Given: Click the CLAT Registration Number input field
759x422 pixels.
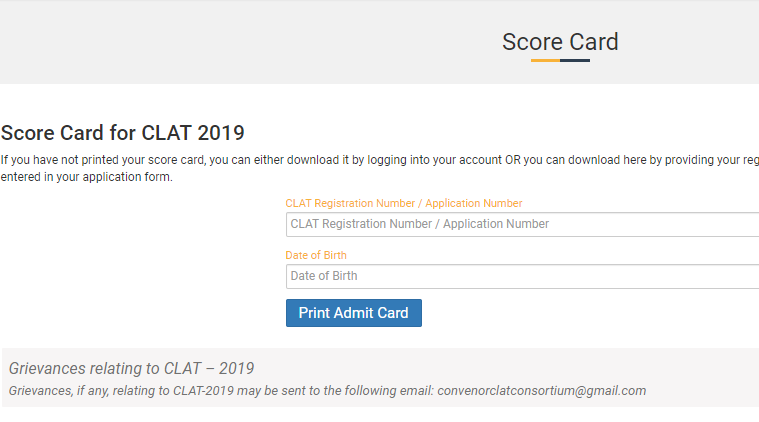Looking at the screenshot, I should pos(520,224).
